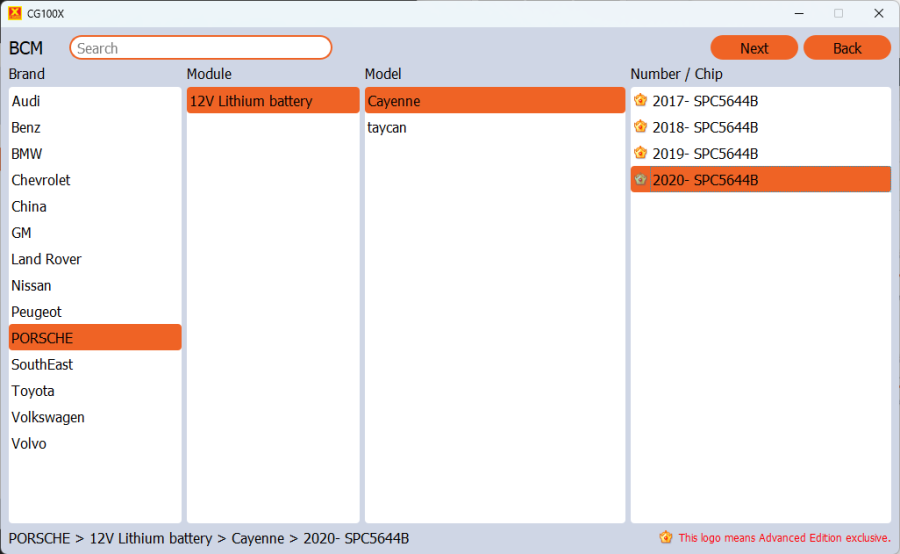Viewport: 900px width, 554px height.
Task: Choose Volkswagen in the Brand list
Action: pyautogui.click(x=48, y=417)
